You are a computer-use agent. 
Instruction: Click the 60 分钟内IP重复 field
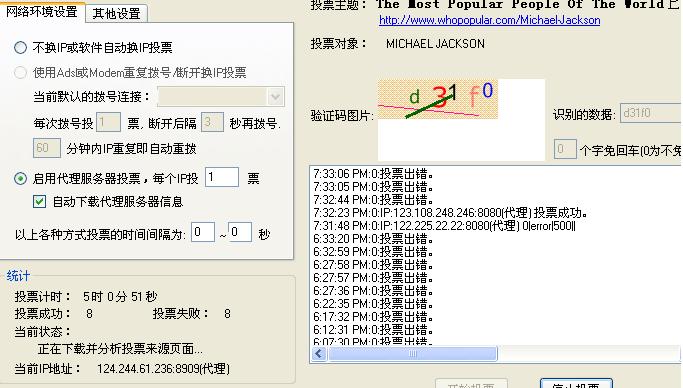47,148
